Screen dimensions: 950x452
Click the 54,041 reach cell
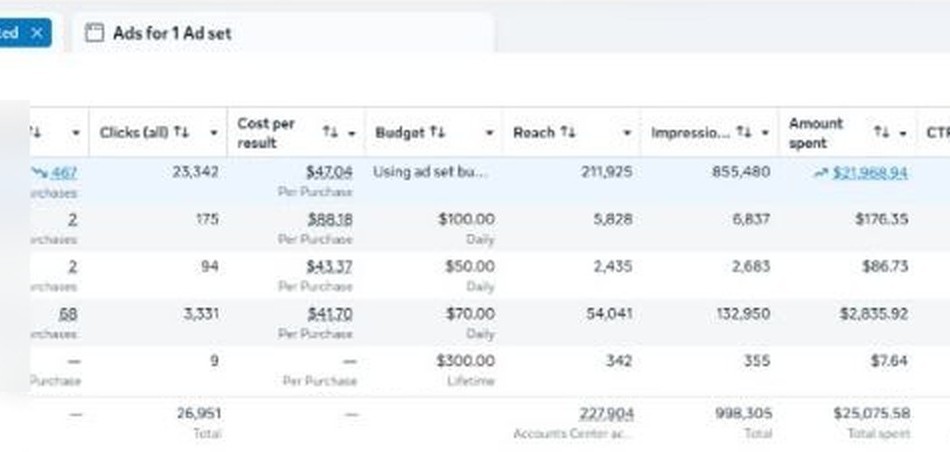pyautogui.click(x=610, y=314)
